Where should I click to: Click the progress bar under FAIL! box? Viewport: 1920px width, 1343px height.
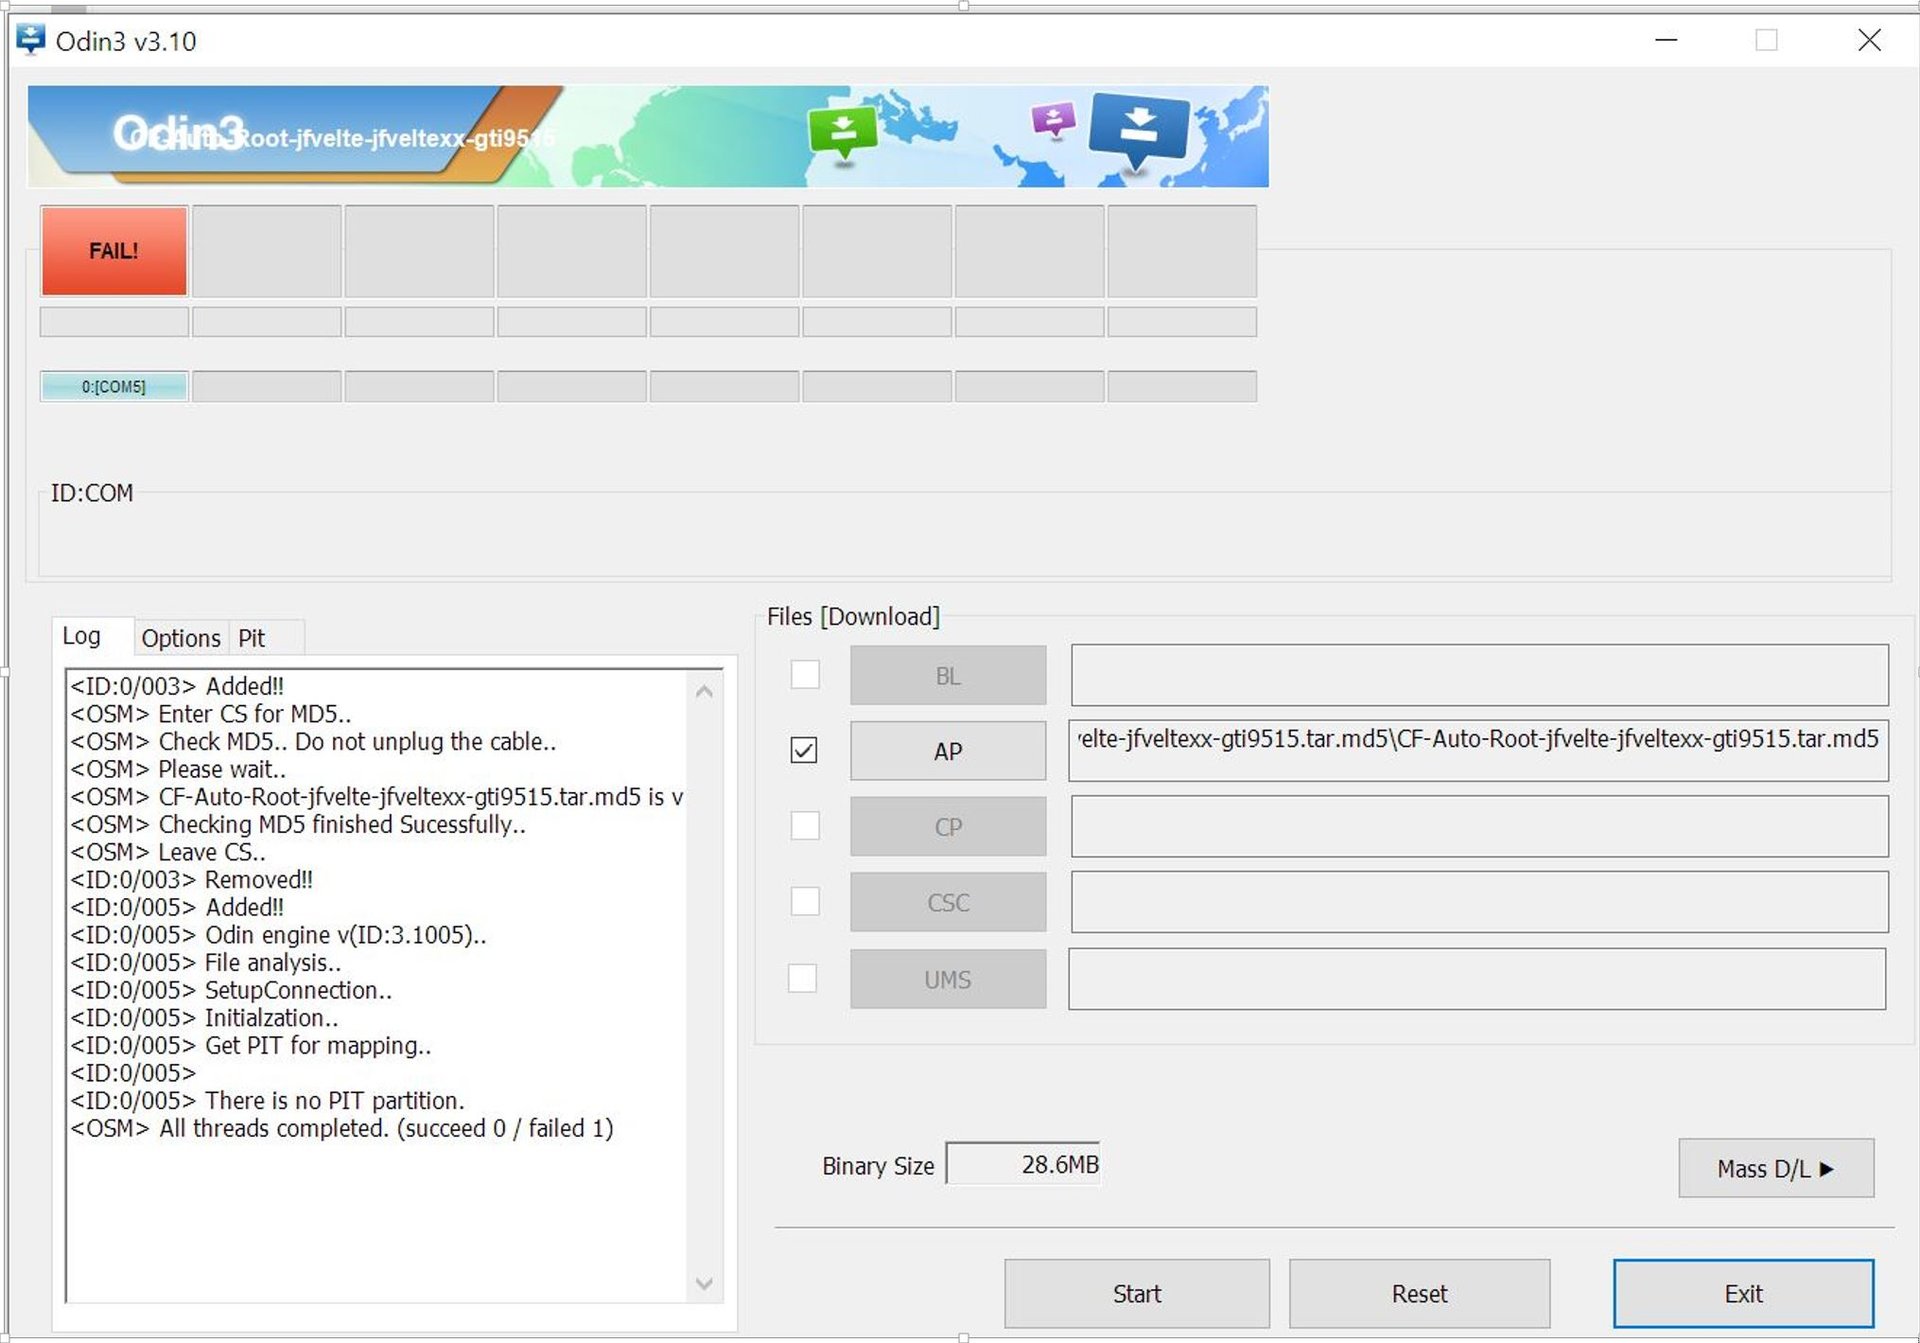click(114, 321)
